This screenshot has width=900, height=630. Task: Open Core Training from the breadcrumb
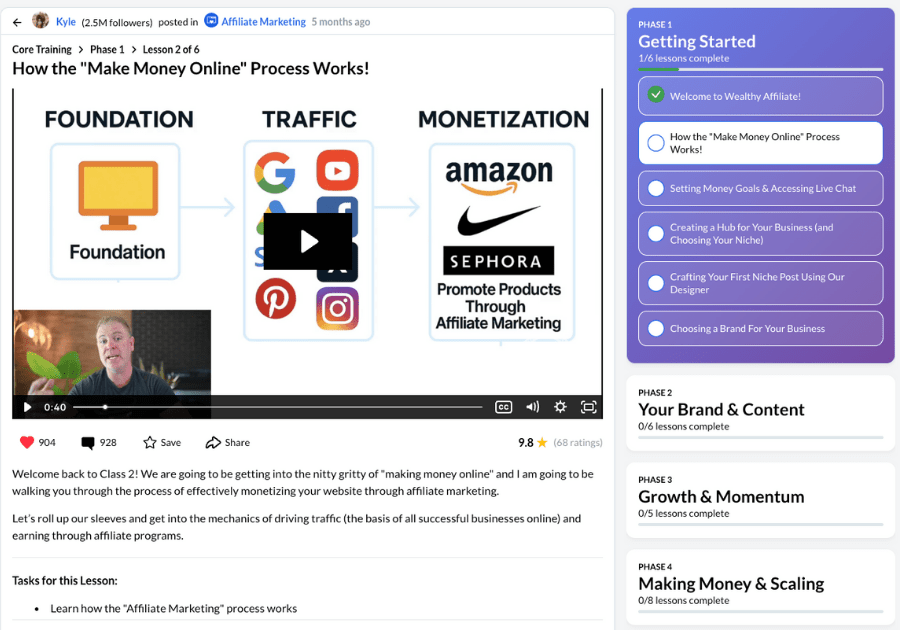(41, 49)
